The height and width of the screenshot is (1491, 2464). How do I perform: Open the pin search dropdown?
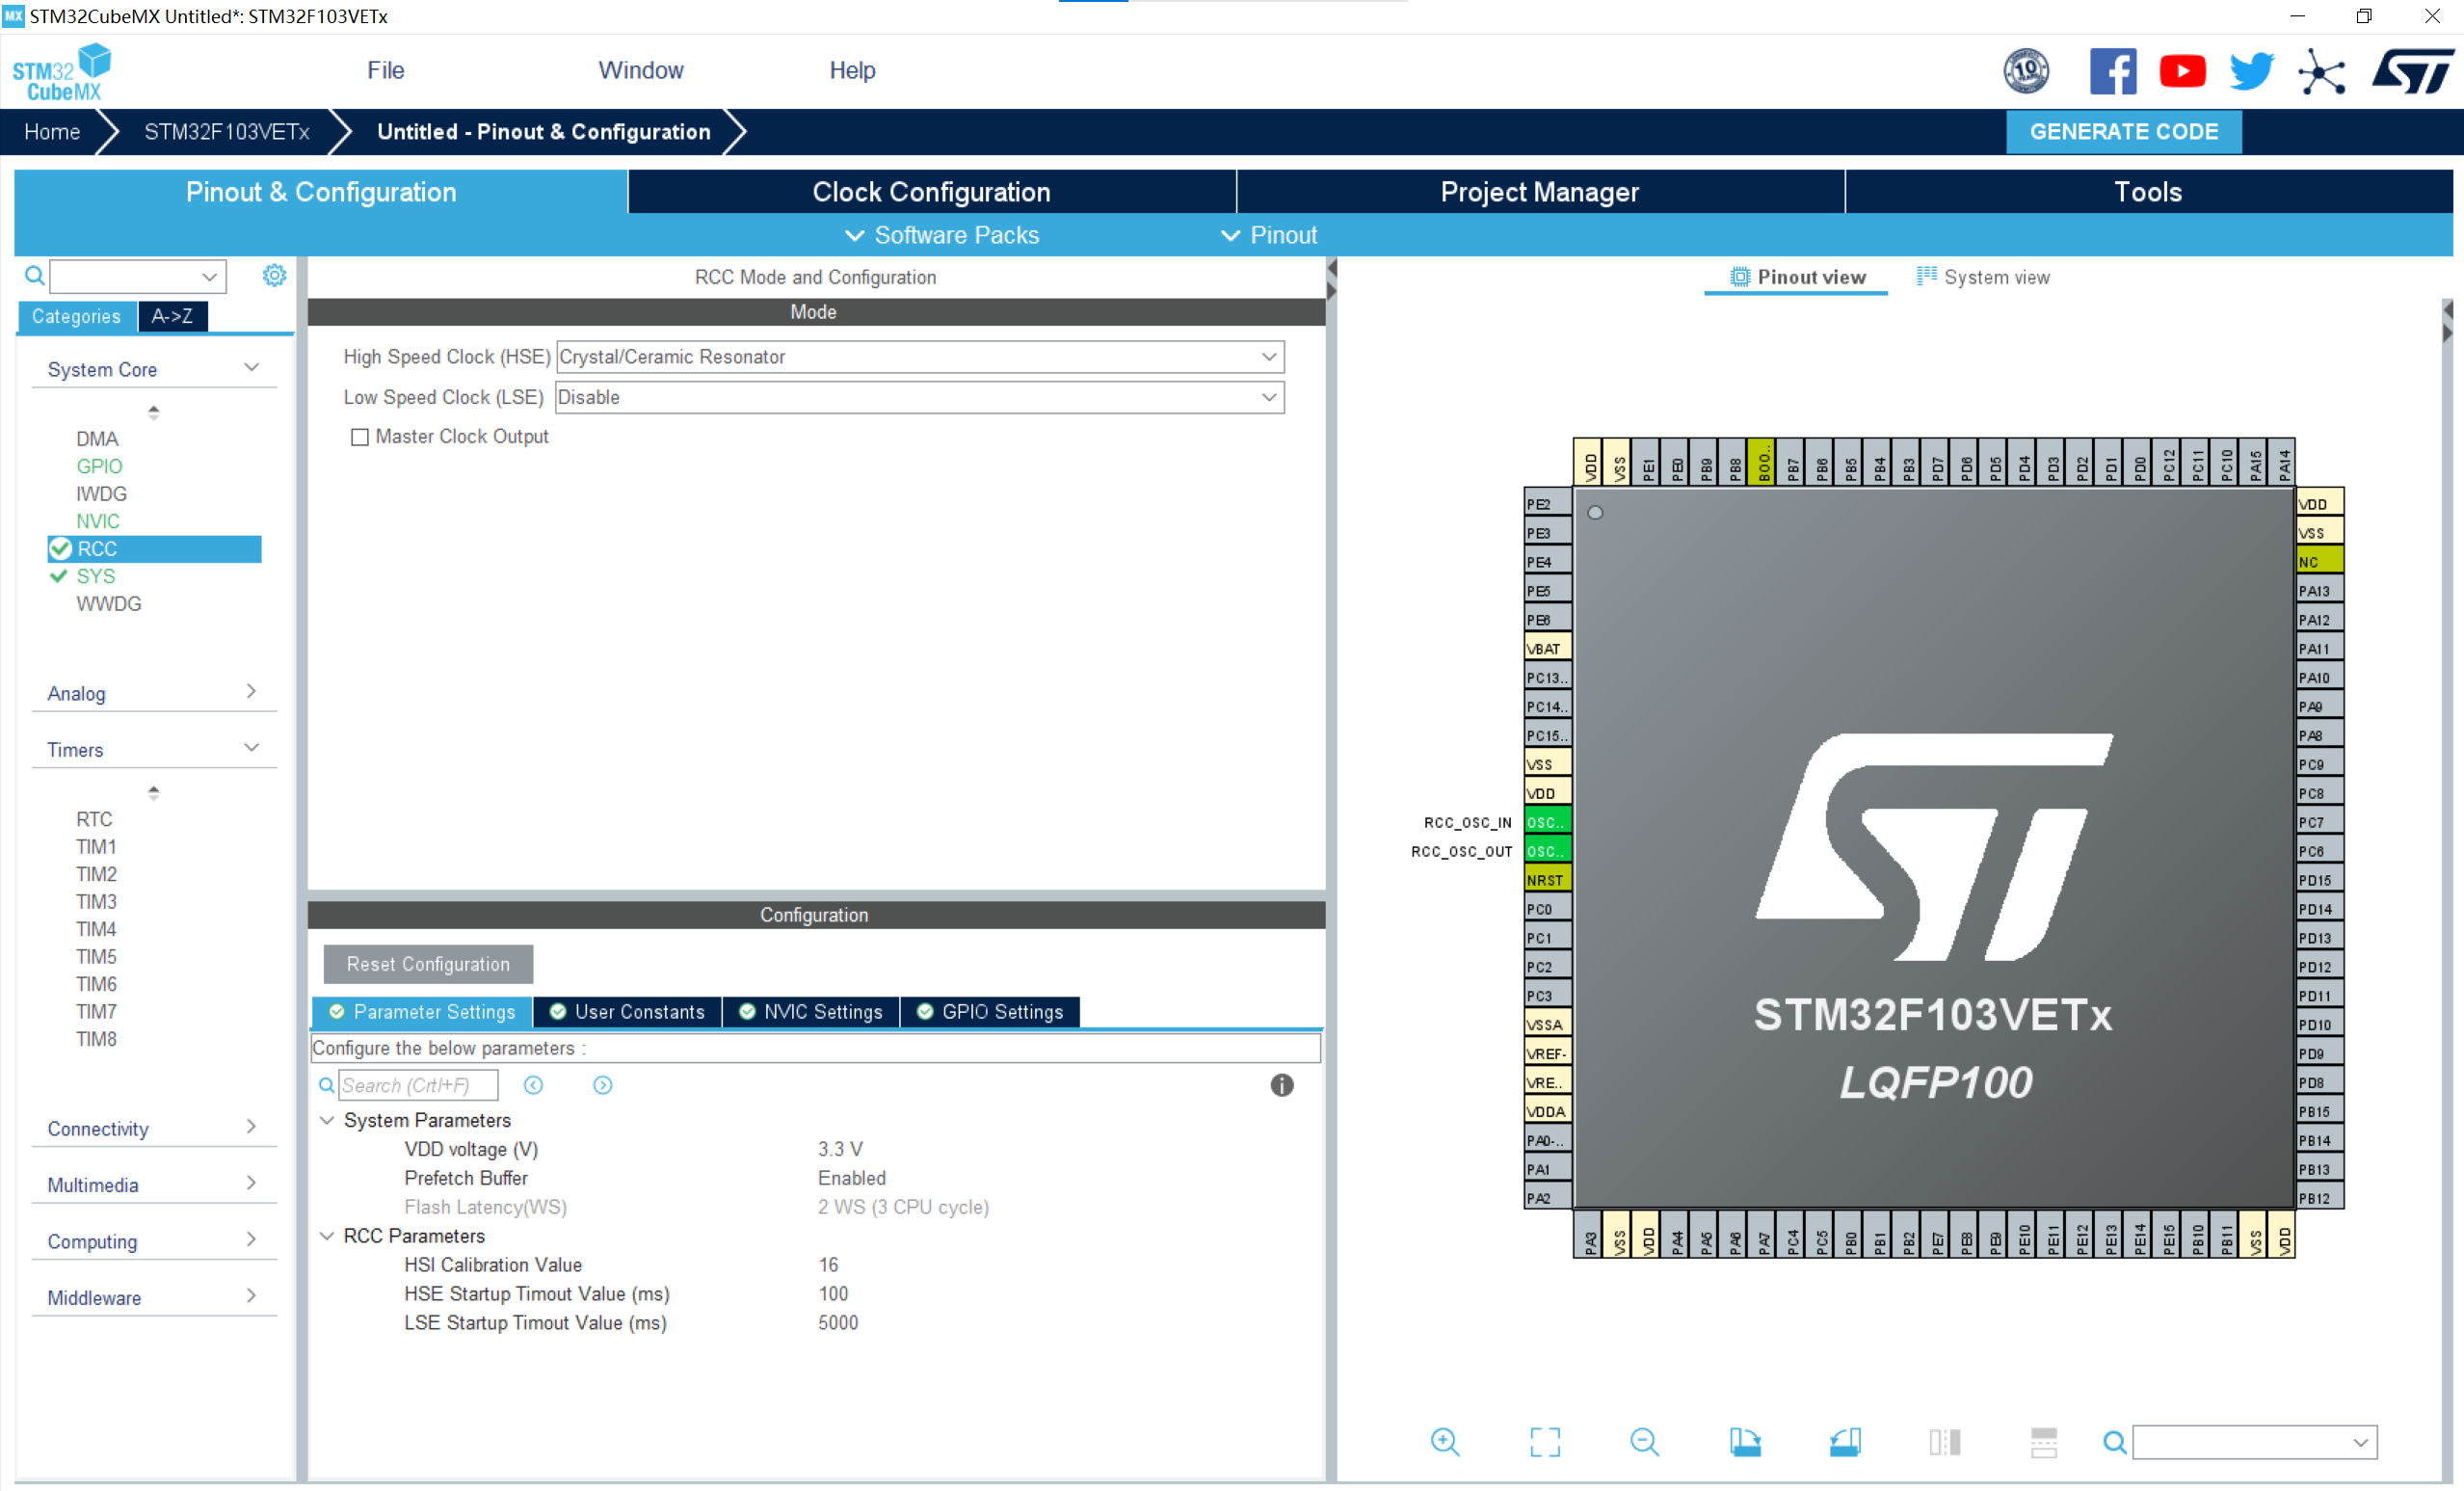[x=2254, y=1442]
